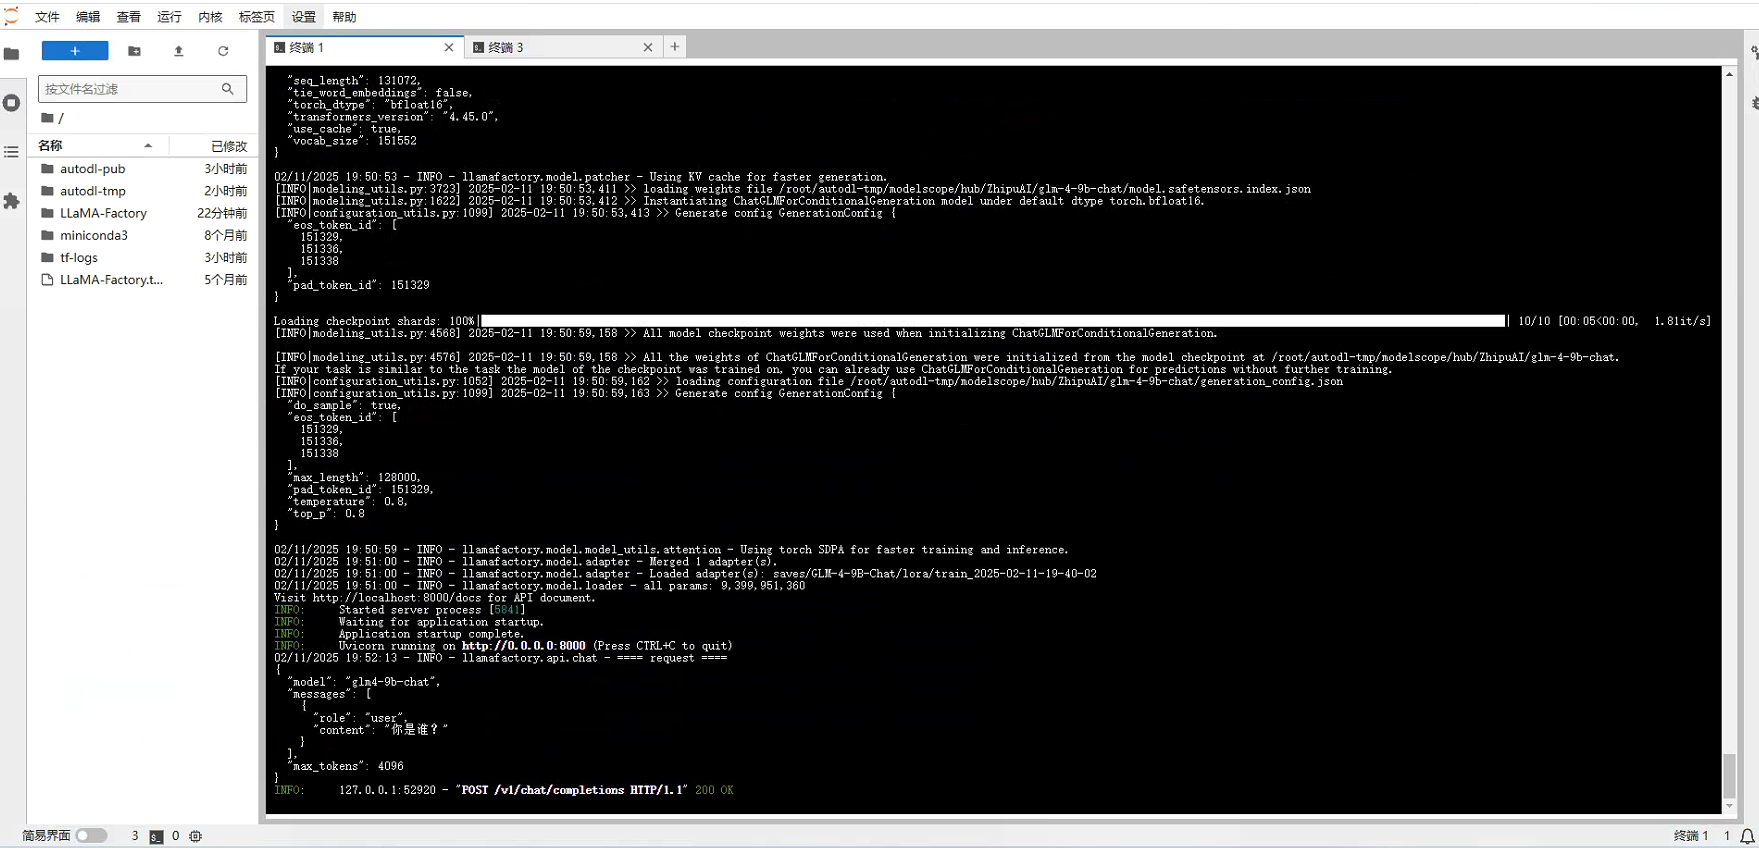This screenshot has width=1759, height=848.
Task: Sort files by 名称 column header
Action: (97, 146)
